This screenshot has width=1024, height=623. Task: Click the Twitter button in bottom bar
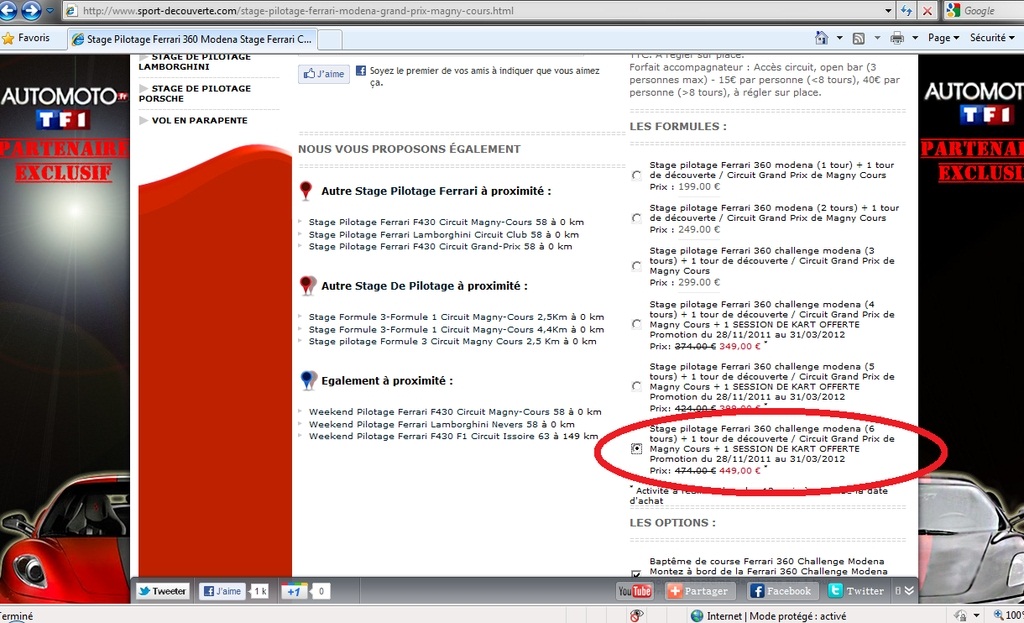(857, 591)
